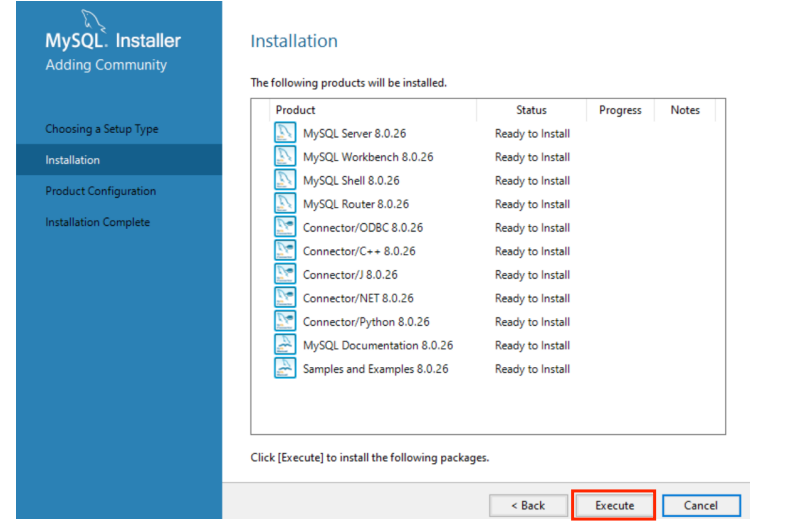Click the MySQL Router 8.0.26 product icon

tap(285, 203)
